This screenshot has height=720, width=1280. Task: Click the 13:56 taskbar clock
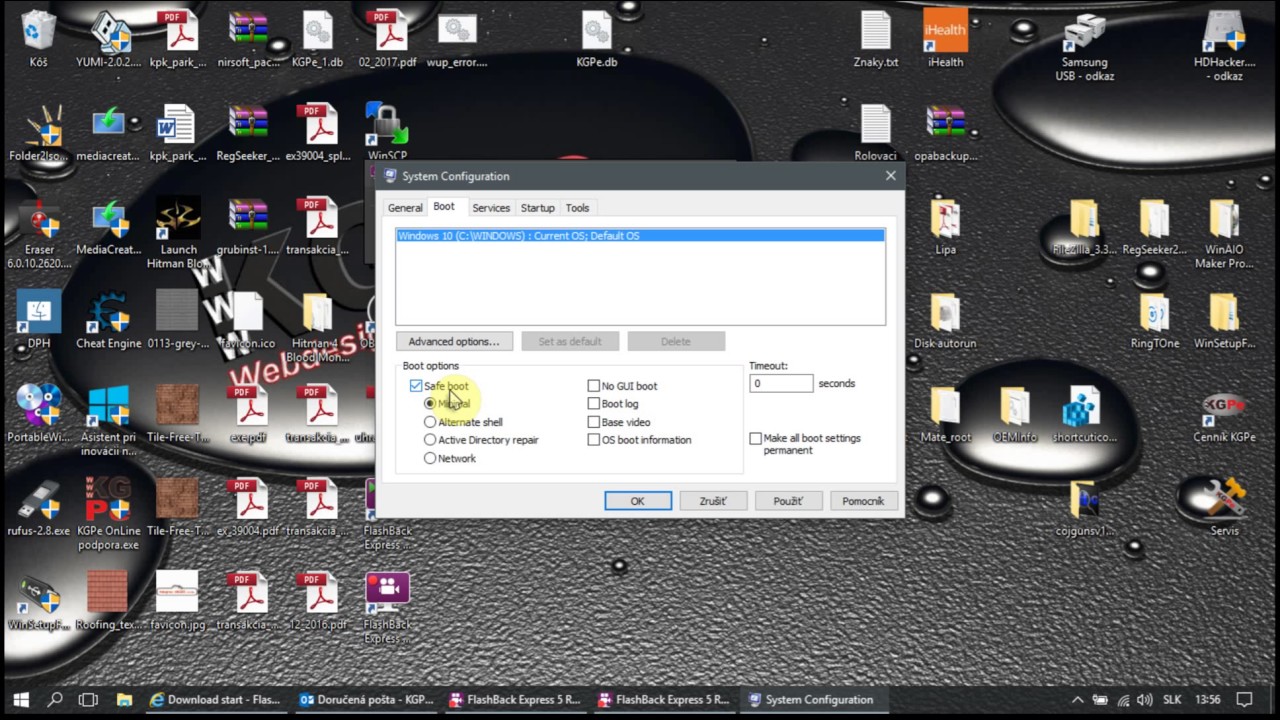click(1207, 700)
